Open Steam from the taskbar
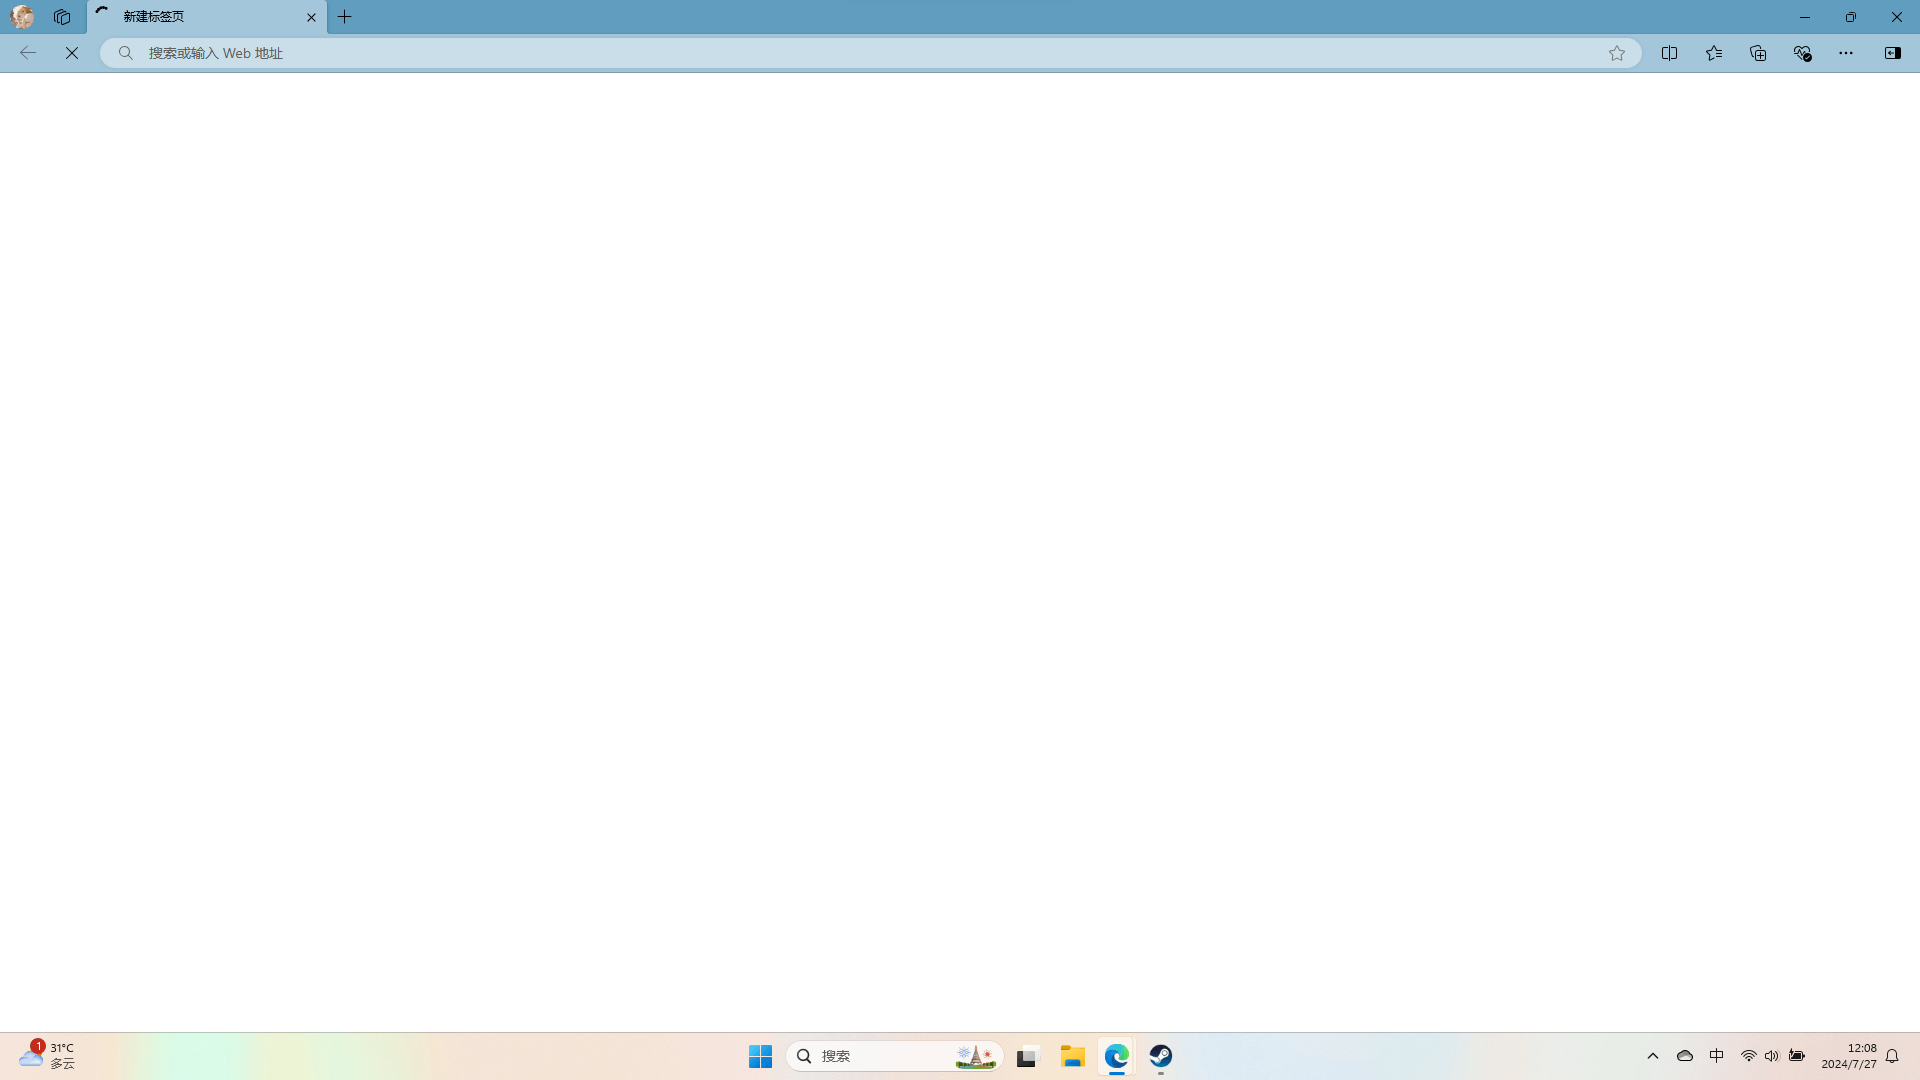 point(1160,1056)
